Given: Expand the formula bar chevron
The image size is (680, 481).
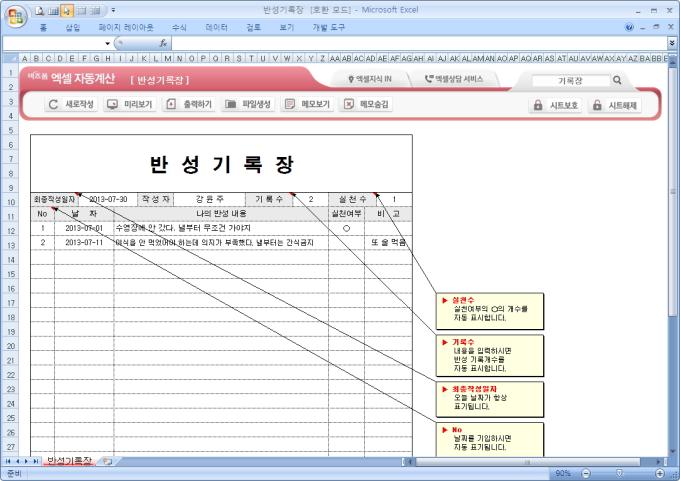Looking at the screenshot, I should [672, 43].
